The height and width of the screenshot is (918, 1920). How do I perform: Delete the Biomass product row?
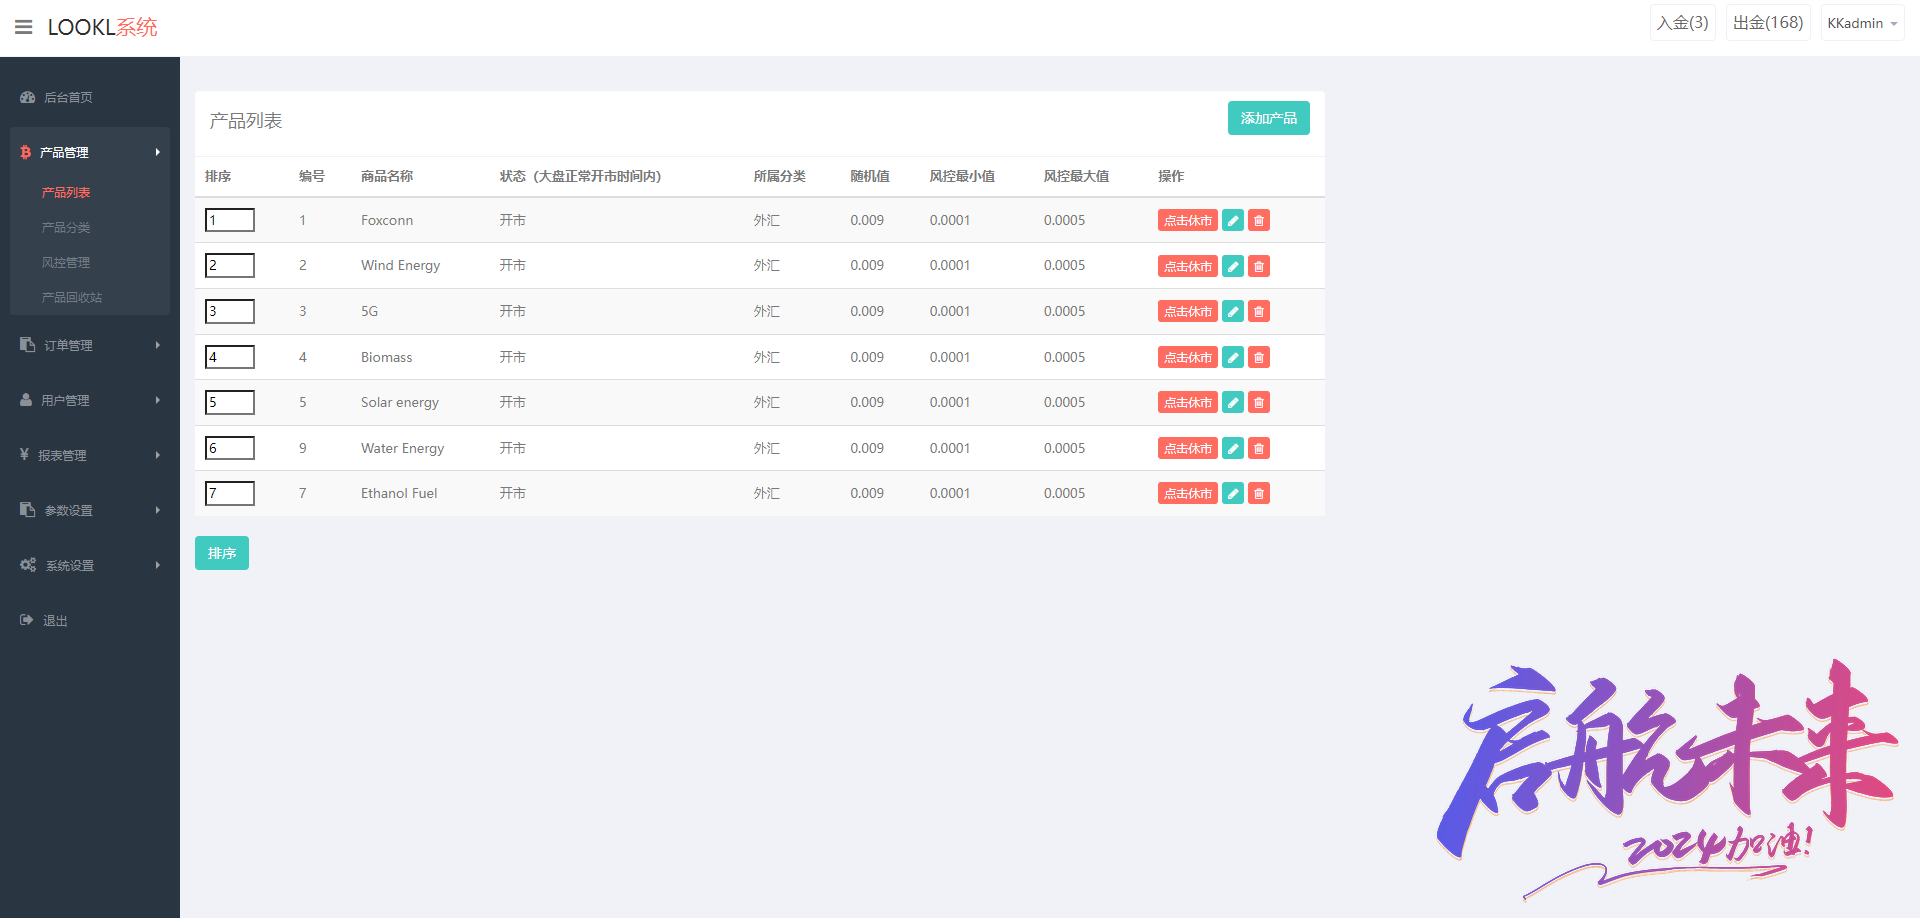point(1259,357)
